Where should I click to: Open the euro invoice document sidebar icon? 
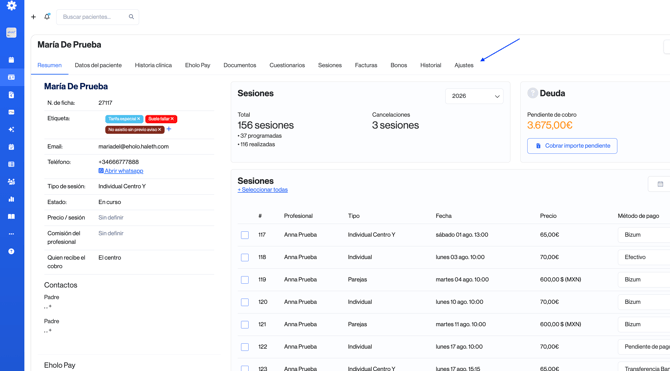[x=12, y=95]
